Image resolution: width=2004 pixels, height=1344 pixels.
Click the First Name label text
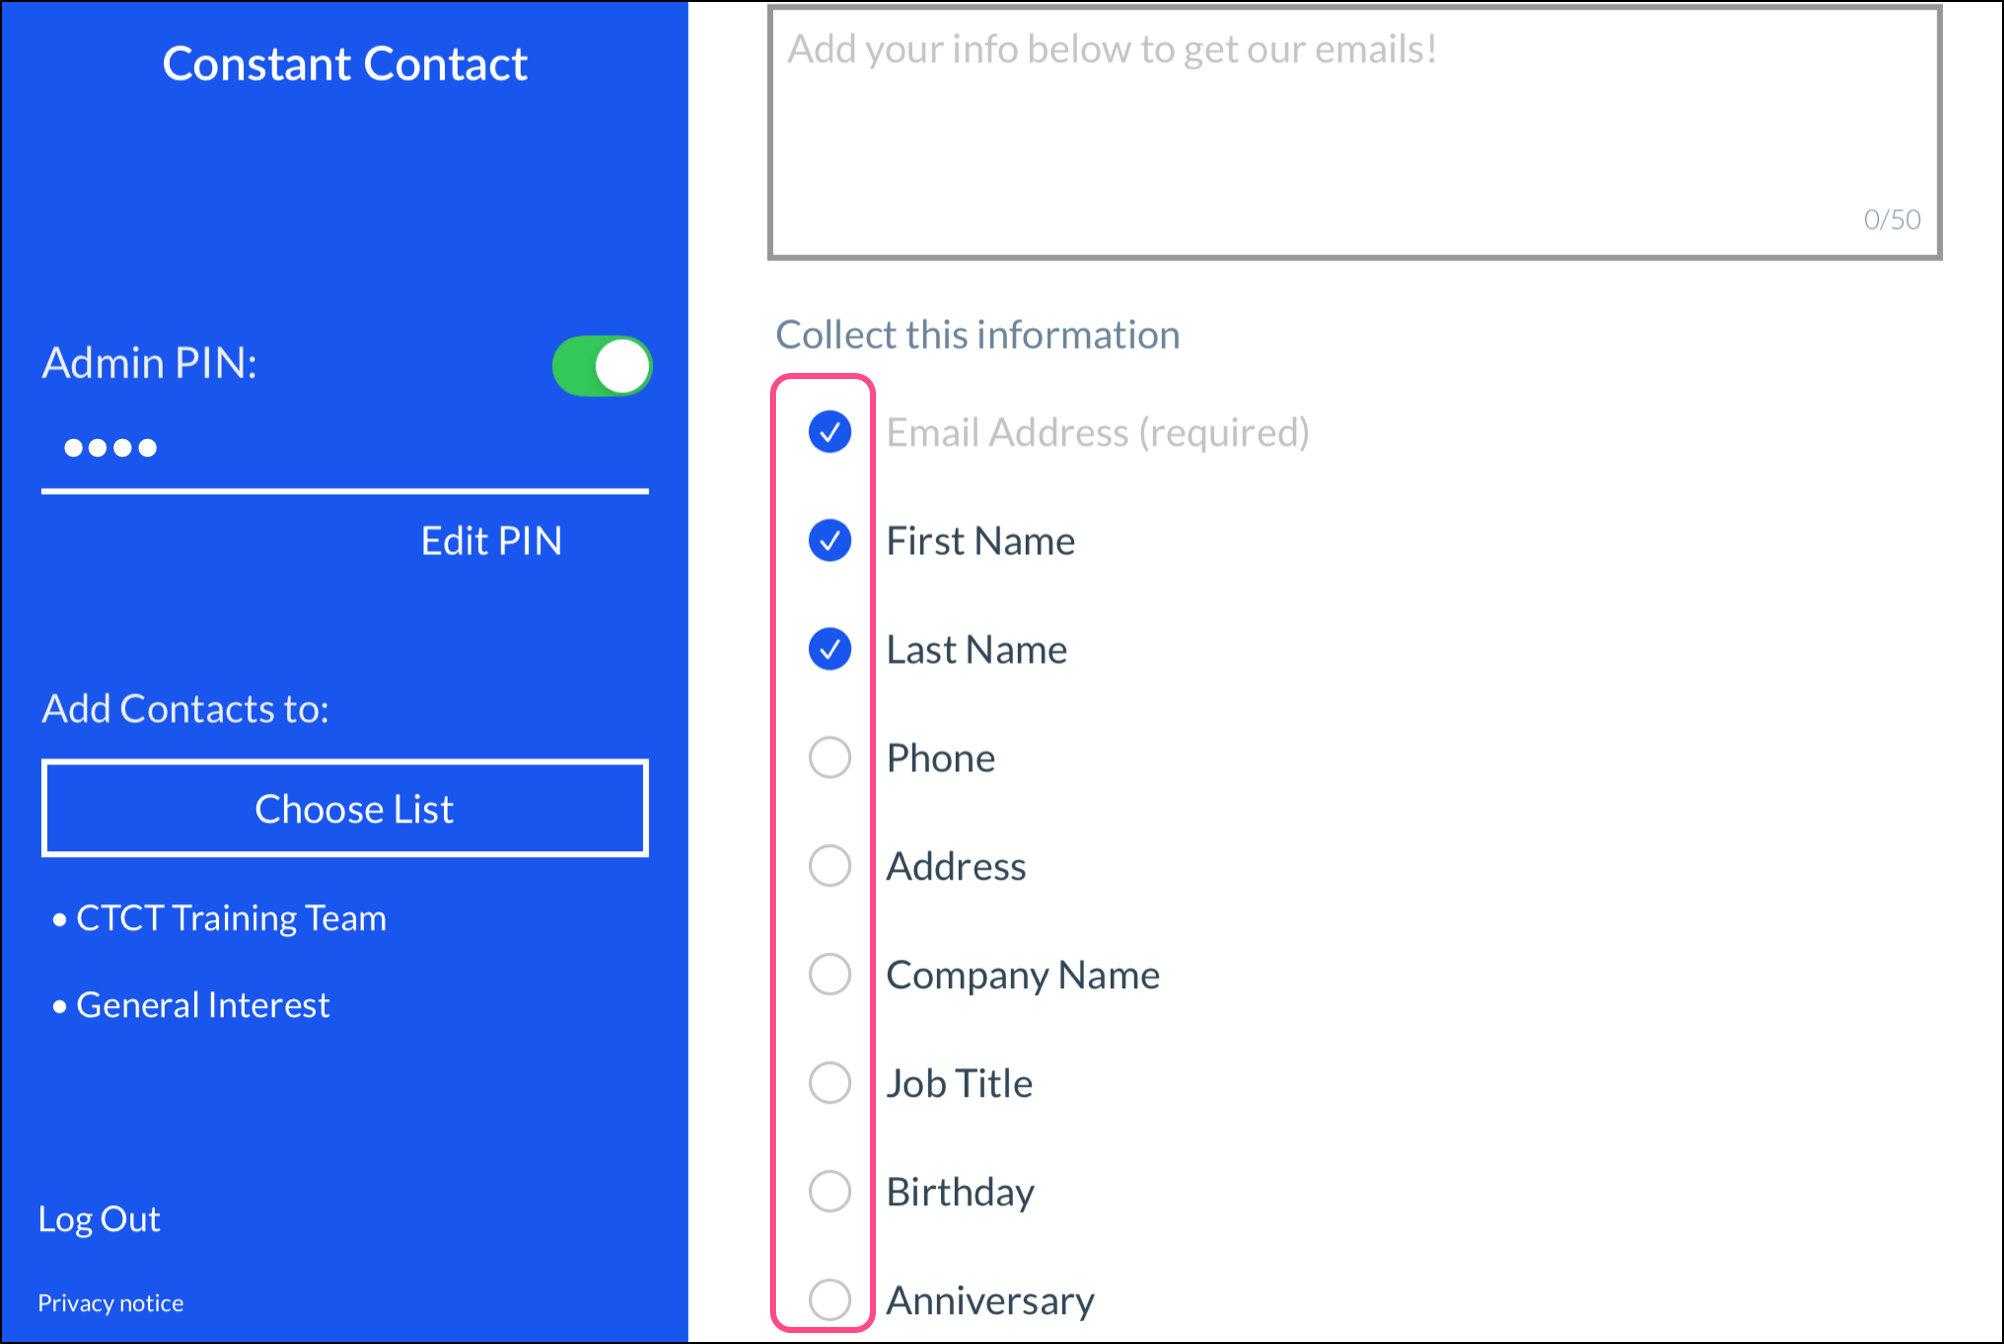tap(980, 541)
